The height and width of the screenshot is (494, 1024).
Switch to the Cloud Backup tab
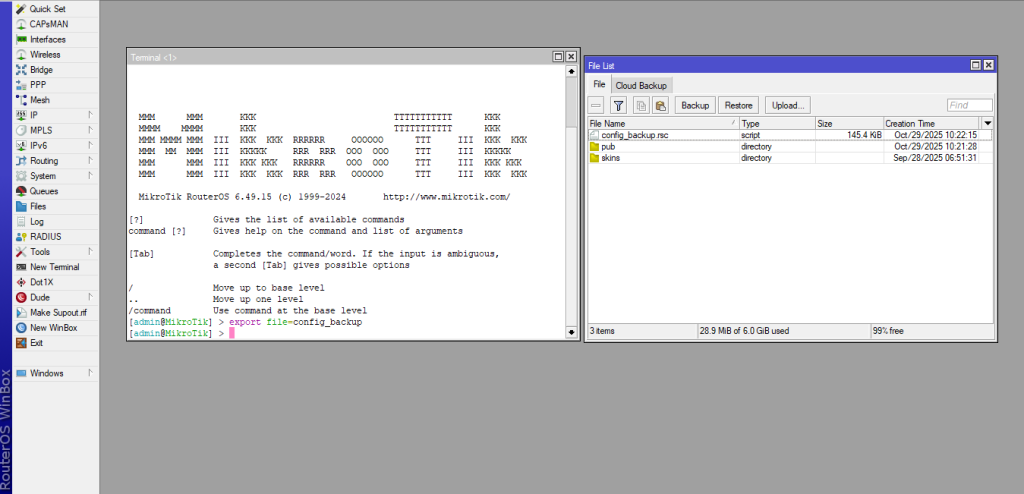(x=642, y=86)
